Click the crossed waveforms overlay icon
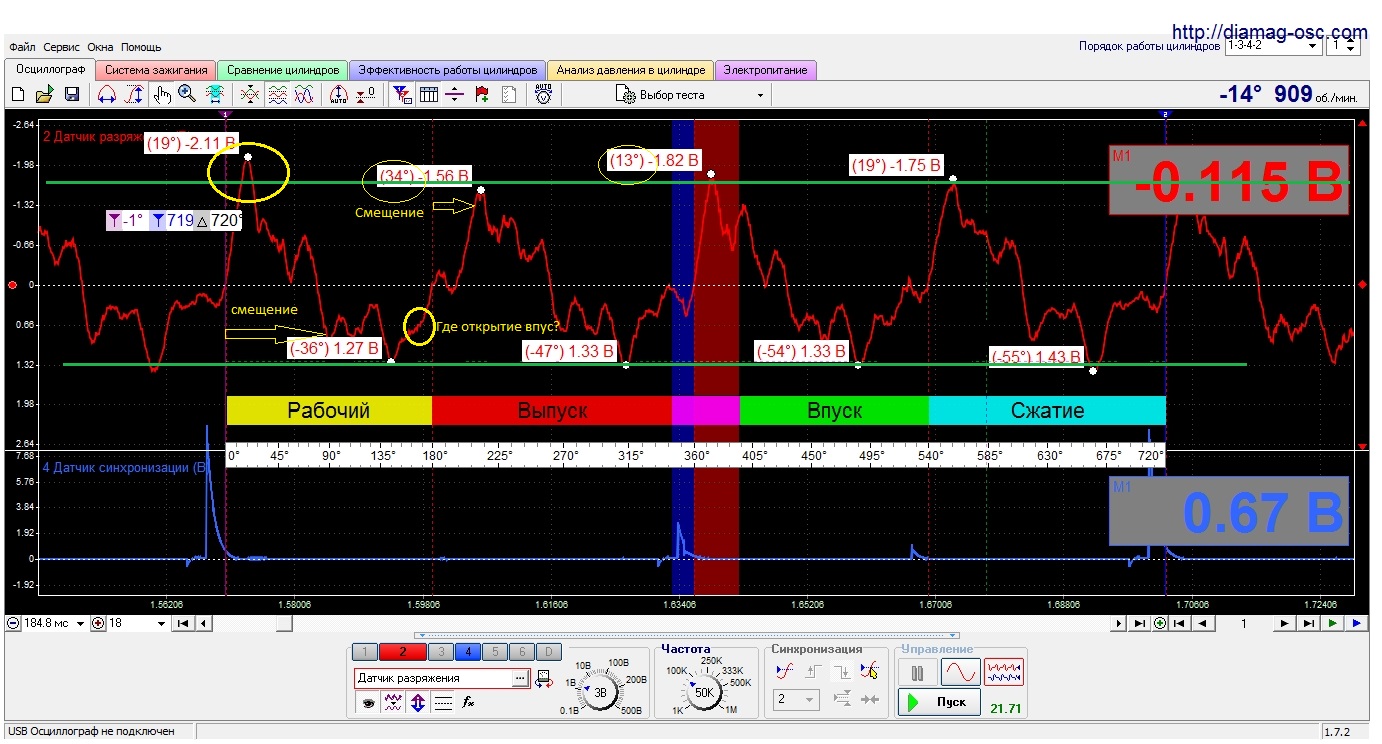The height and width of the screenshot is (744, 1382). coord(250,95)
